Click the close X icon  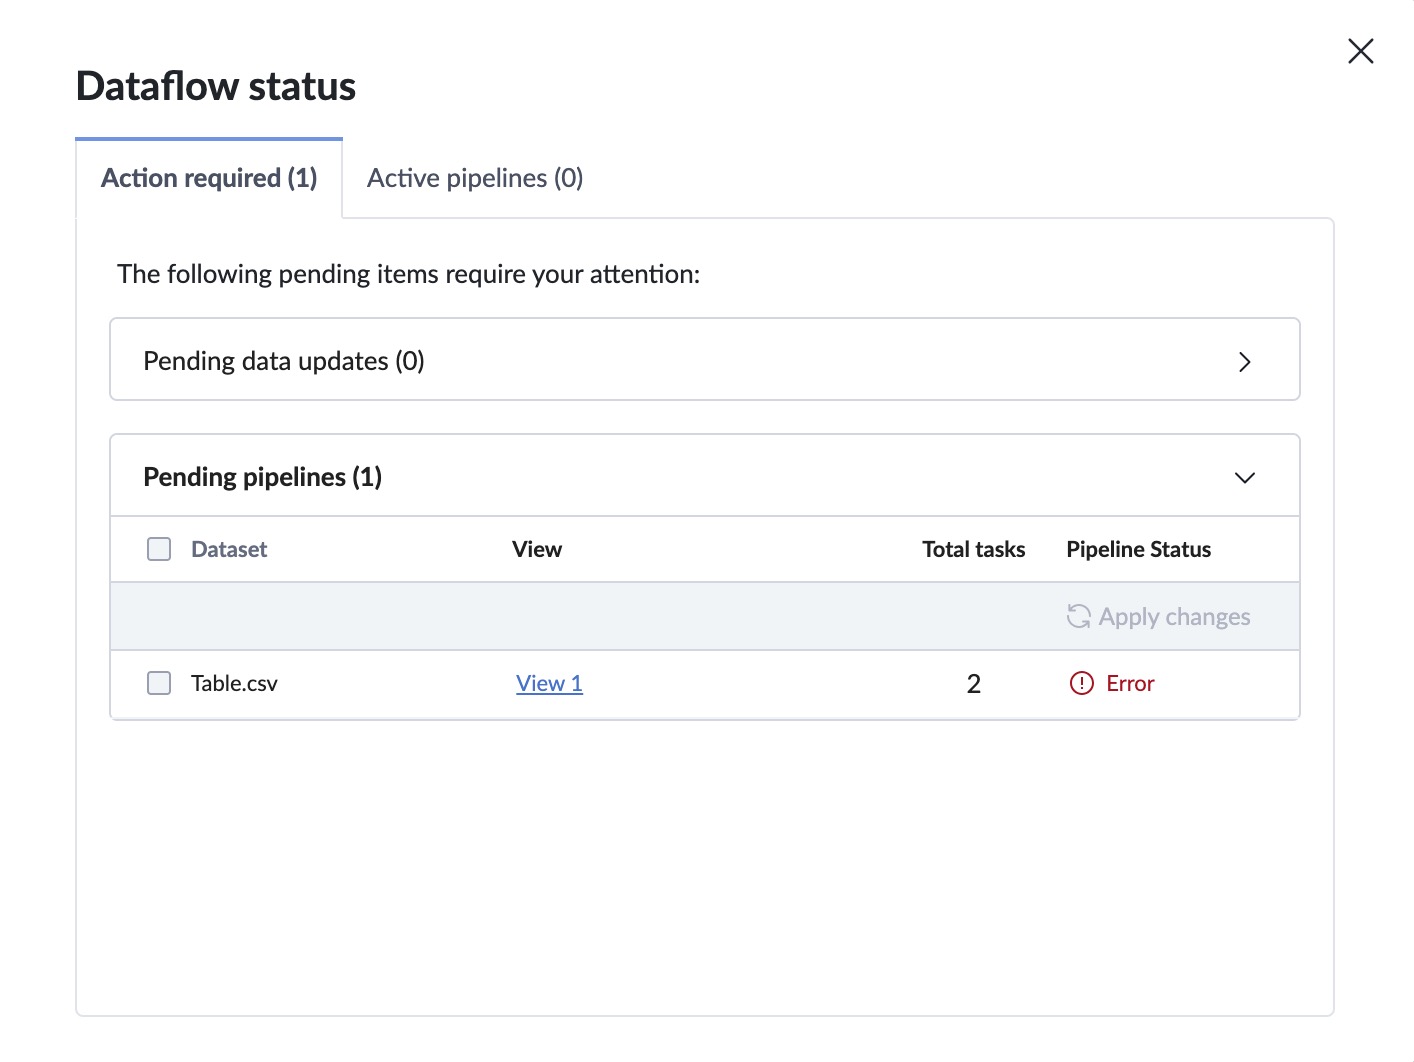coord(1360,50)
